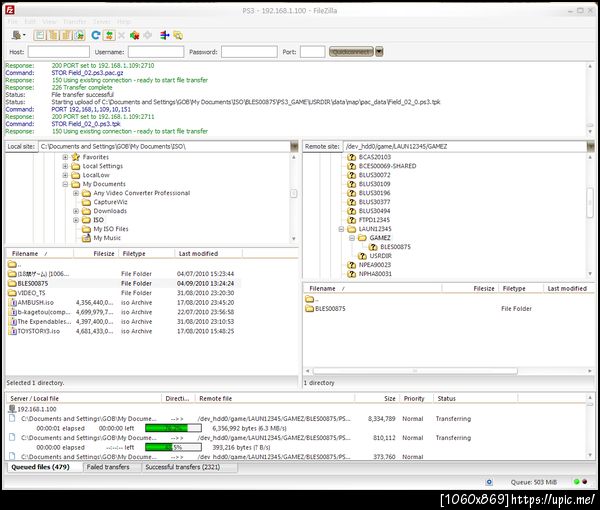
Task: Select the My Music folder icon
Action: point(86,238)
